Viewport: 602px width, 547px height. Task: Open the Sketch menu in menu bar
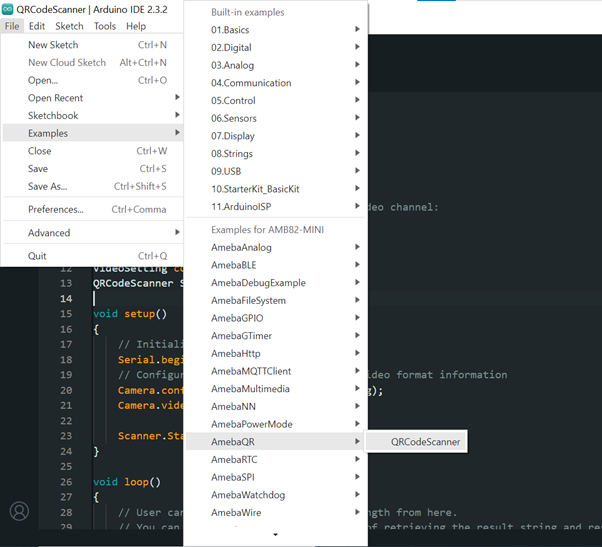click(69, 26)
